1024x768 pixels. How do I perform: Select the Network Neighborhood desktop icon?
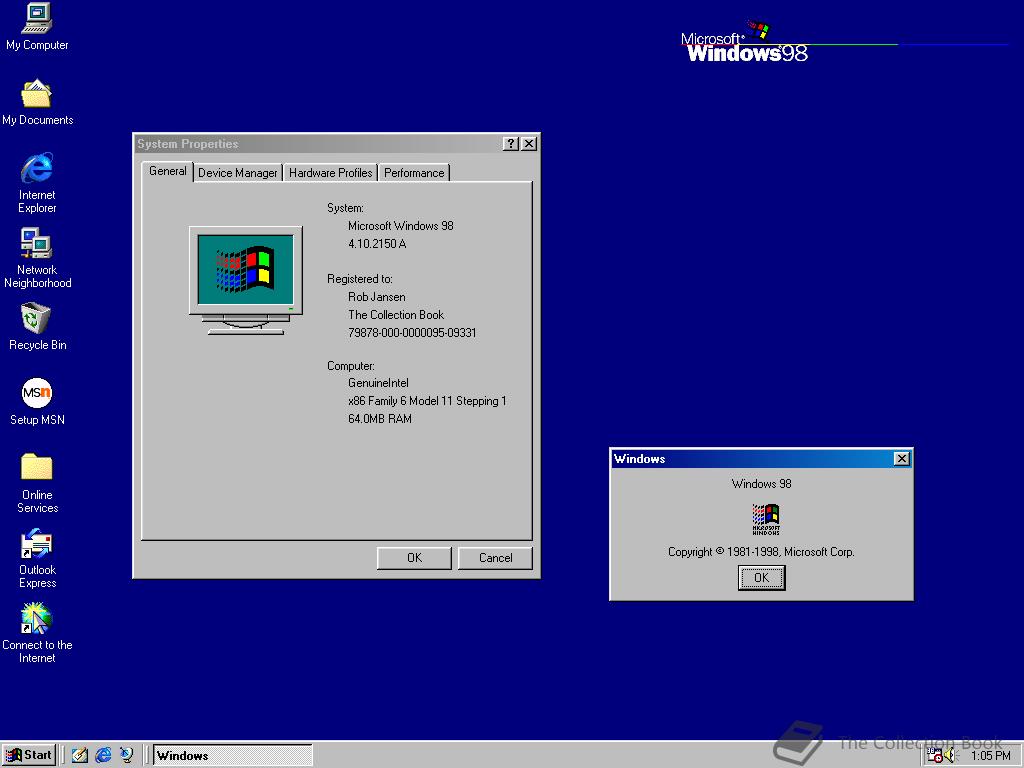(37, 258)
